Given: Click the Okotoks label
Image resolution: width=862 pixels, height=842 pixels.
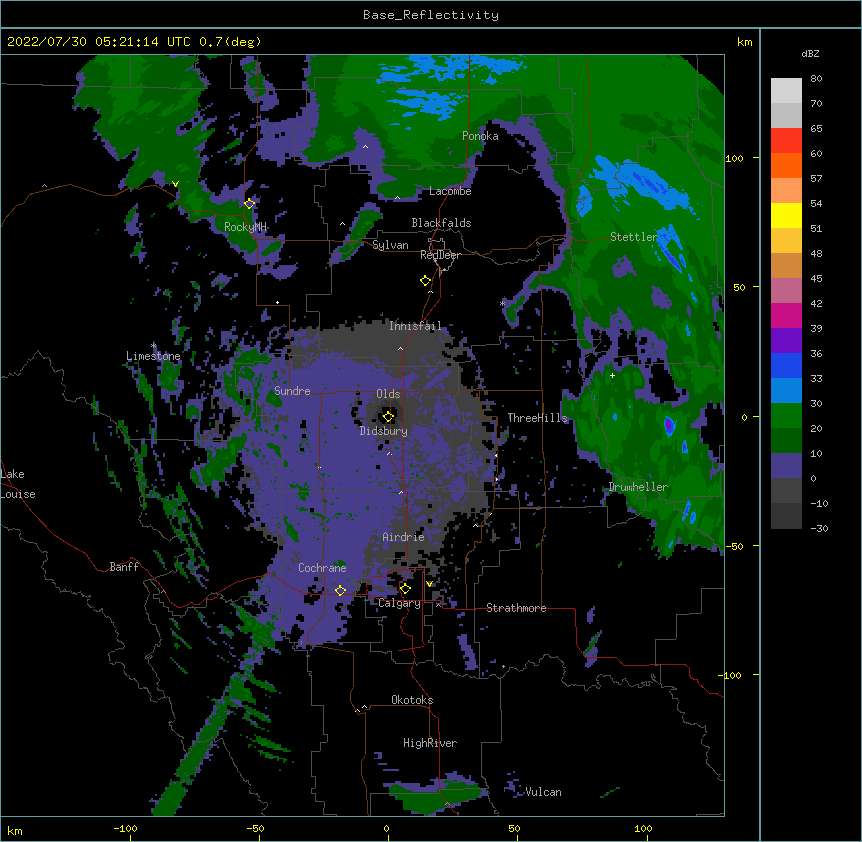Looking at the screenshot, I should tap(412, 700).
